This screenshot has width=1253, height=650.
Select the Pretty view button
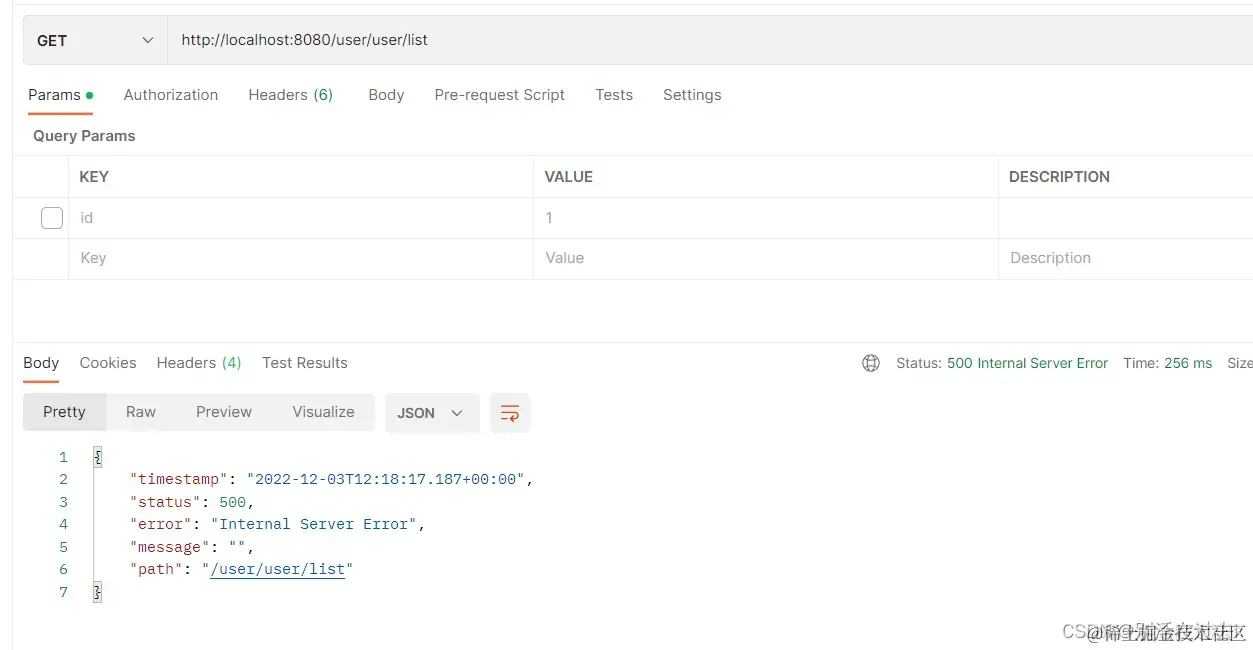64,412
